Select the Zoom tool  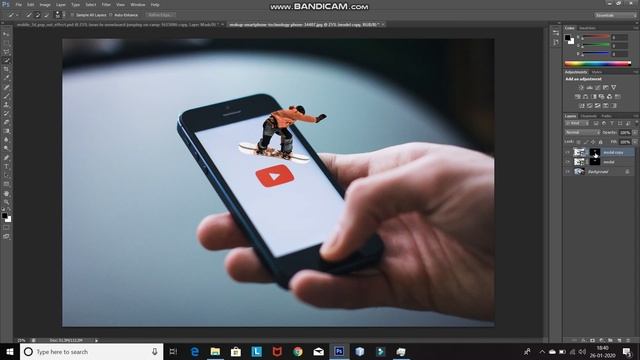(6, 202)
